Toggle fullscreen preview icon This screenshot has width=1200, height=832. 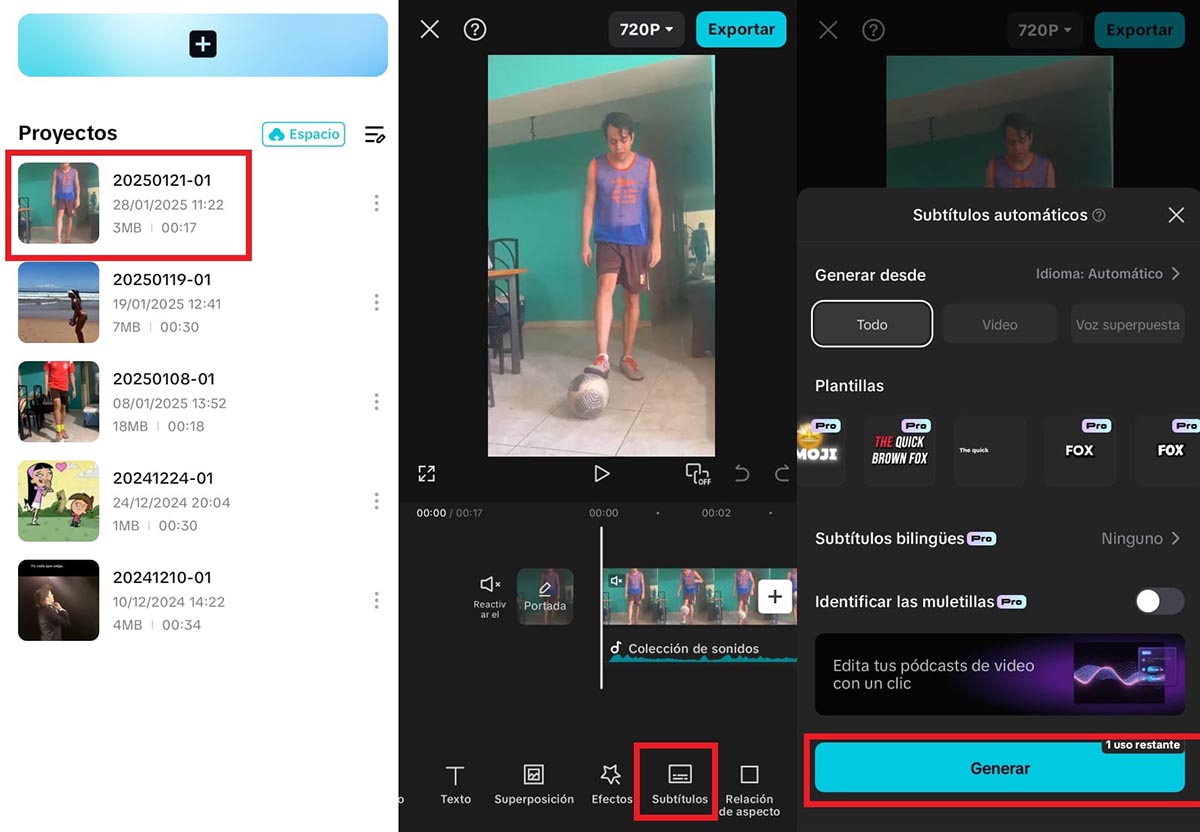427,473
